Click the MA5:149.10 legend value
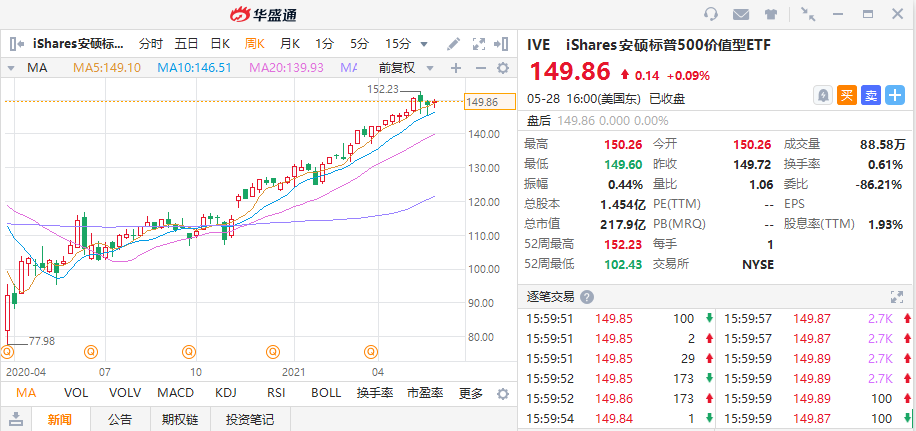 pyautogui.click(x=107, y=68)
